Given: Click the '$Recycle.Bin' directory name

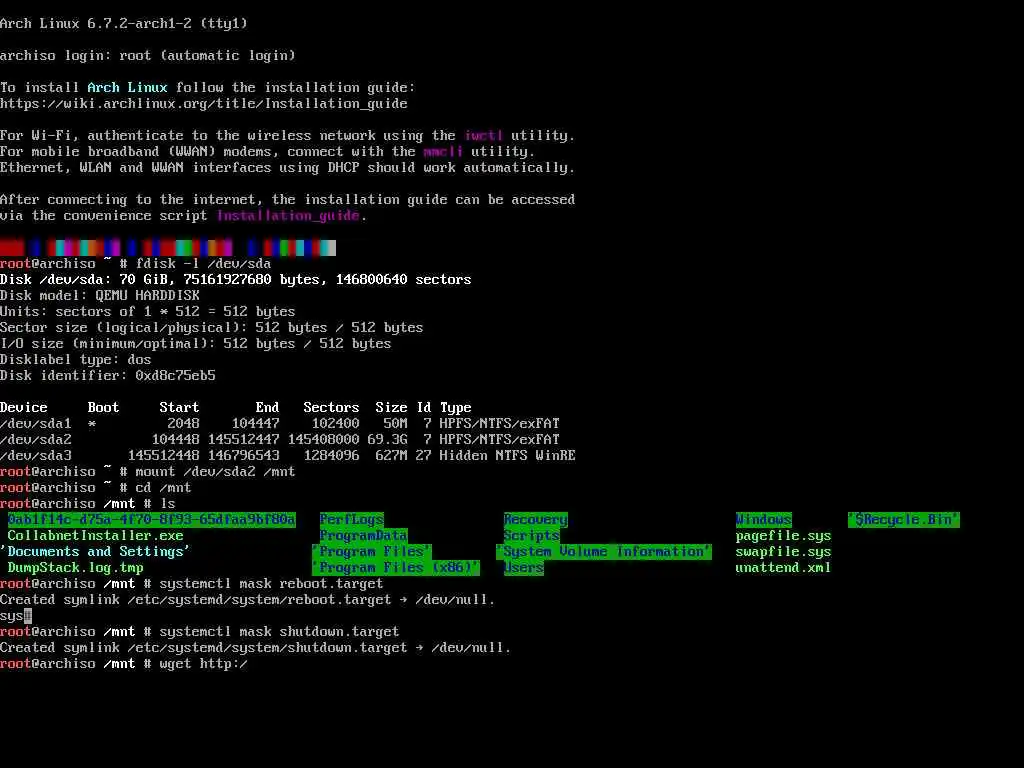Looking at the screenshot, I should [904, 519].
